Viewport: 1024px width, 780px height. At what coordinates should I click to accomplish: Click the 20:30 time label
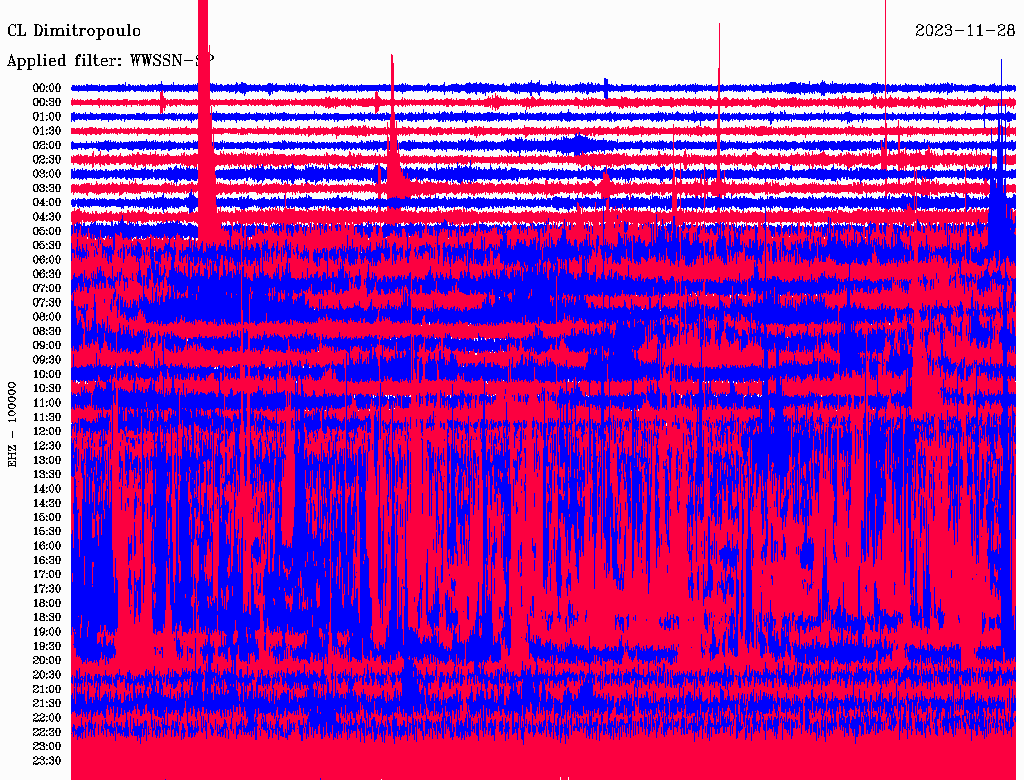click(x=48, y=675)
